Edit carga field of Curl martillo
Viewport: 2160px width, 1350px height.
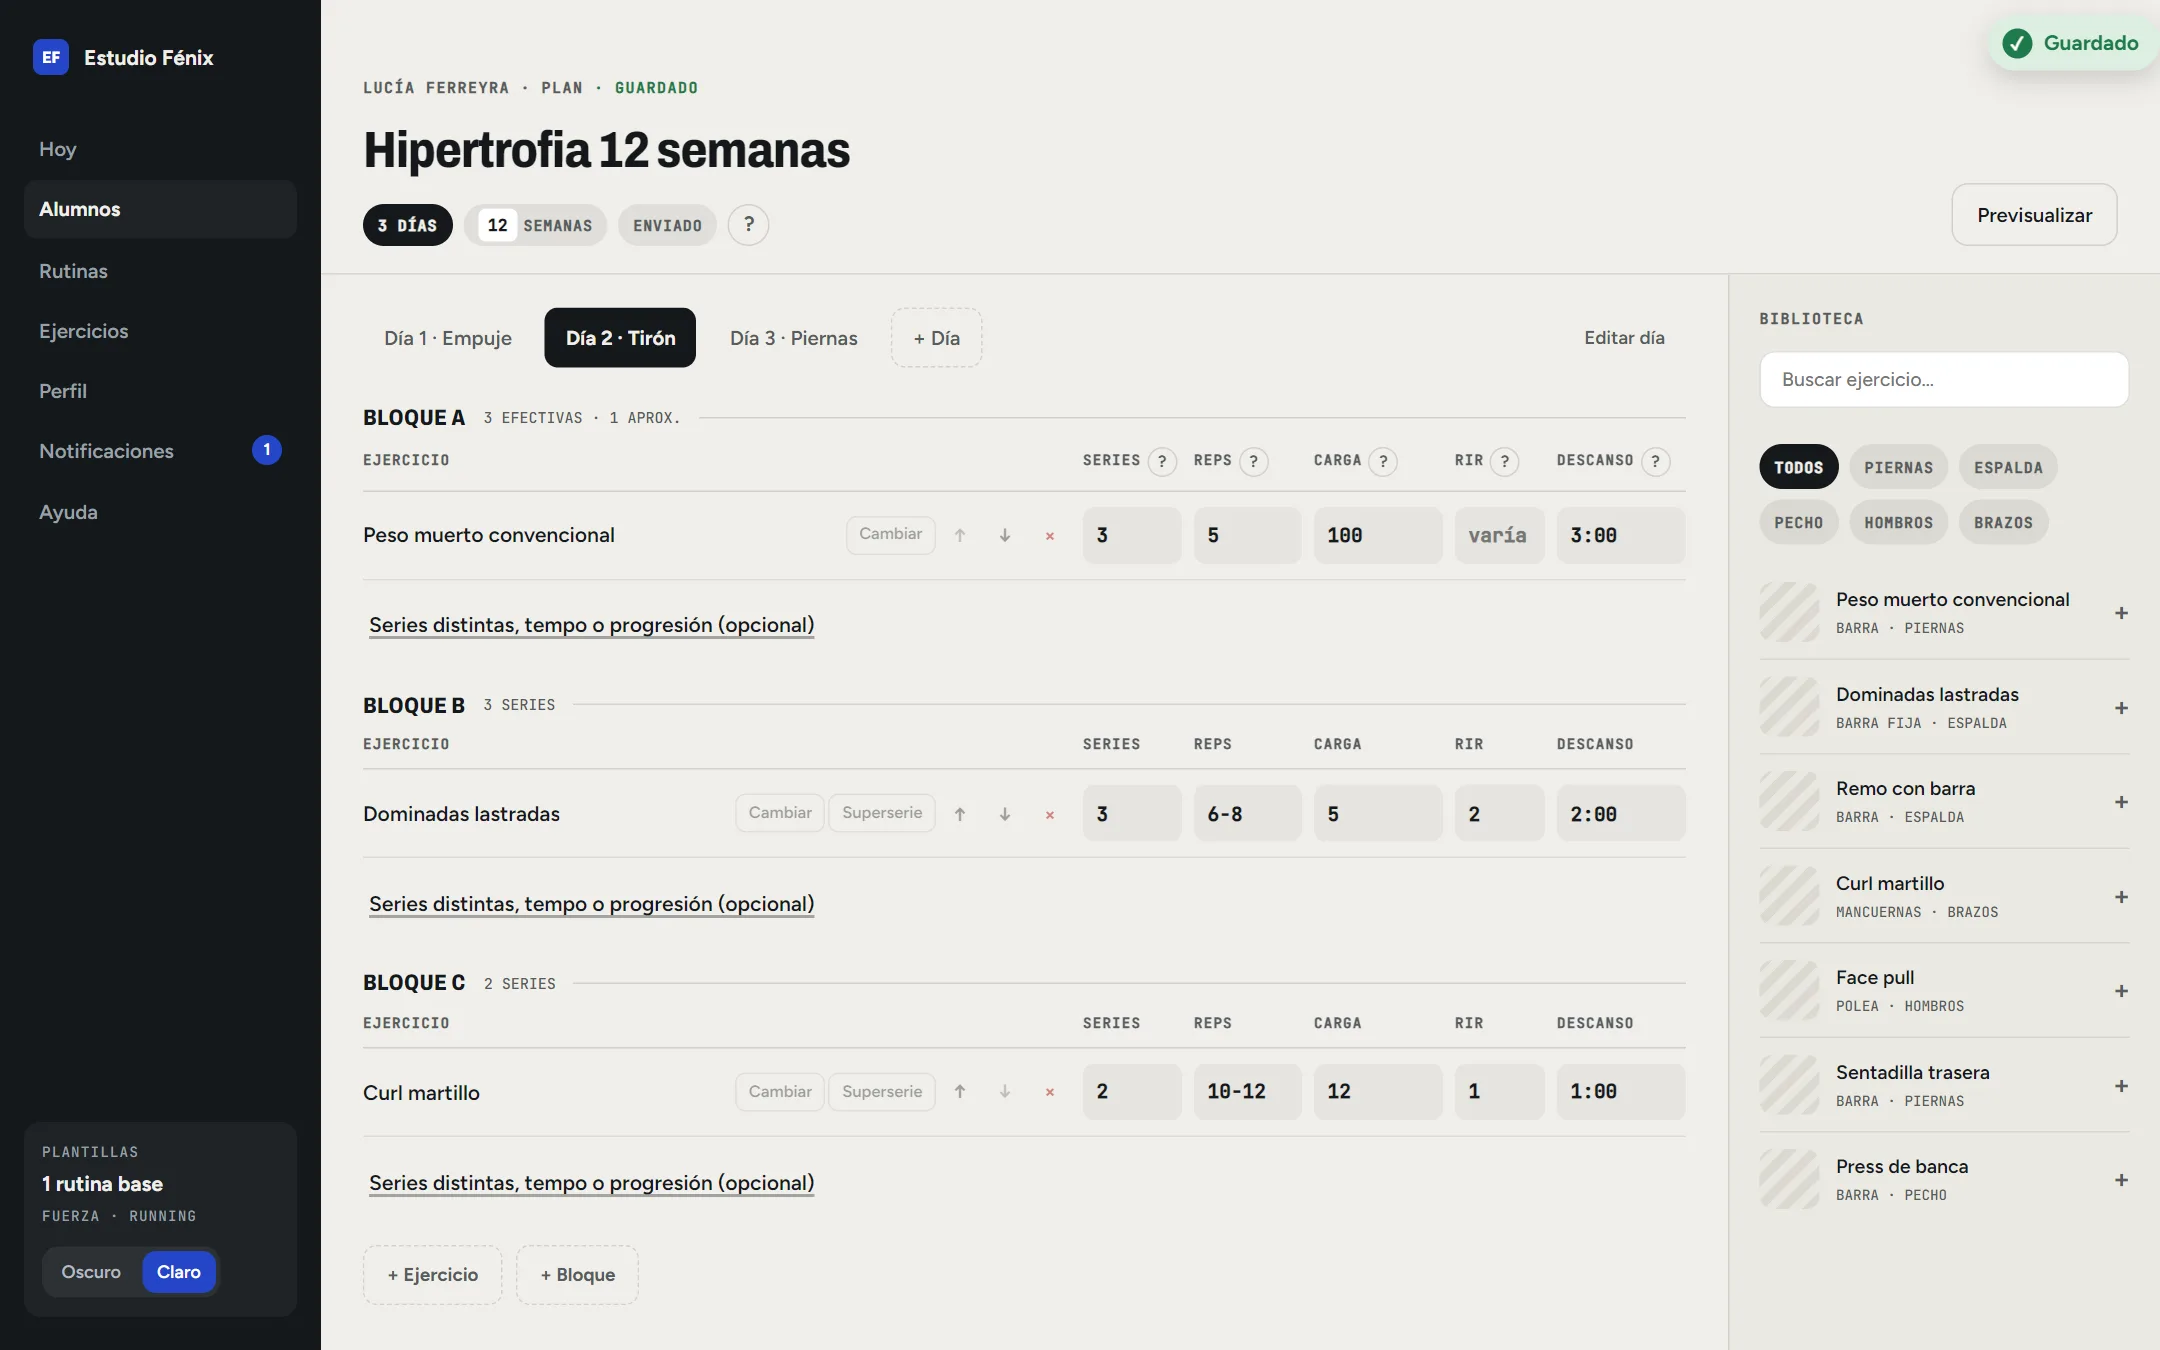[1378, 1092]
